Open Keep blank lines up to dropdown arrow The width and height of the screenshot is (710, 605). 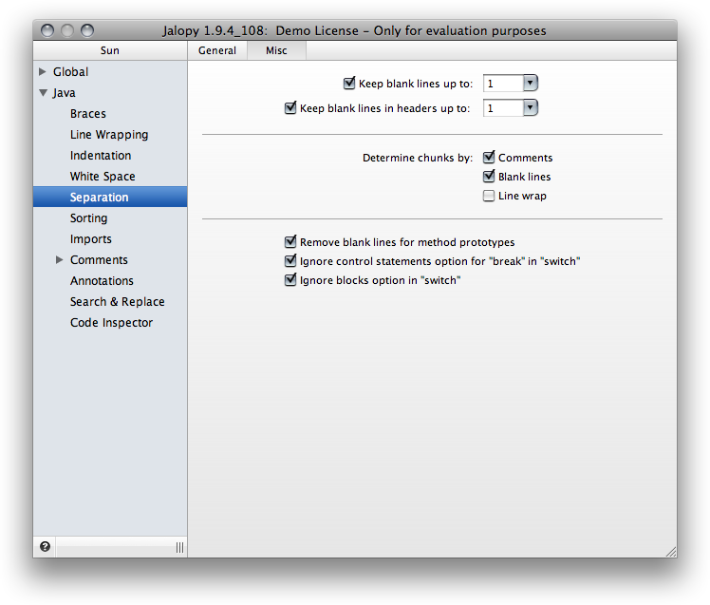(x=530, y=83)
